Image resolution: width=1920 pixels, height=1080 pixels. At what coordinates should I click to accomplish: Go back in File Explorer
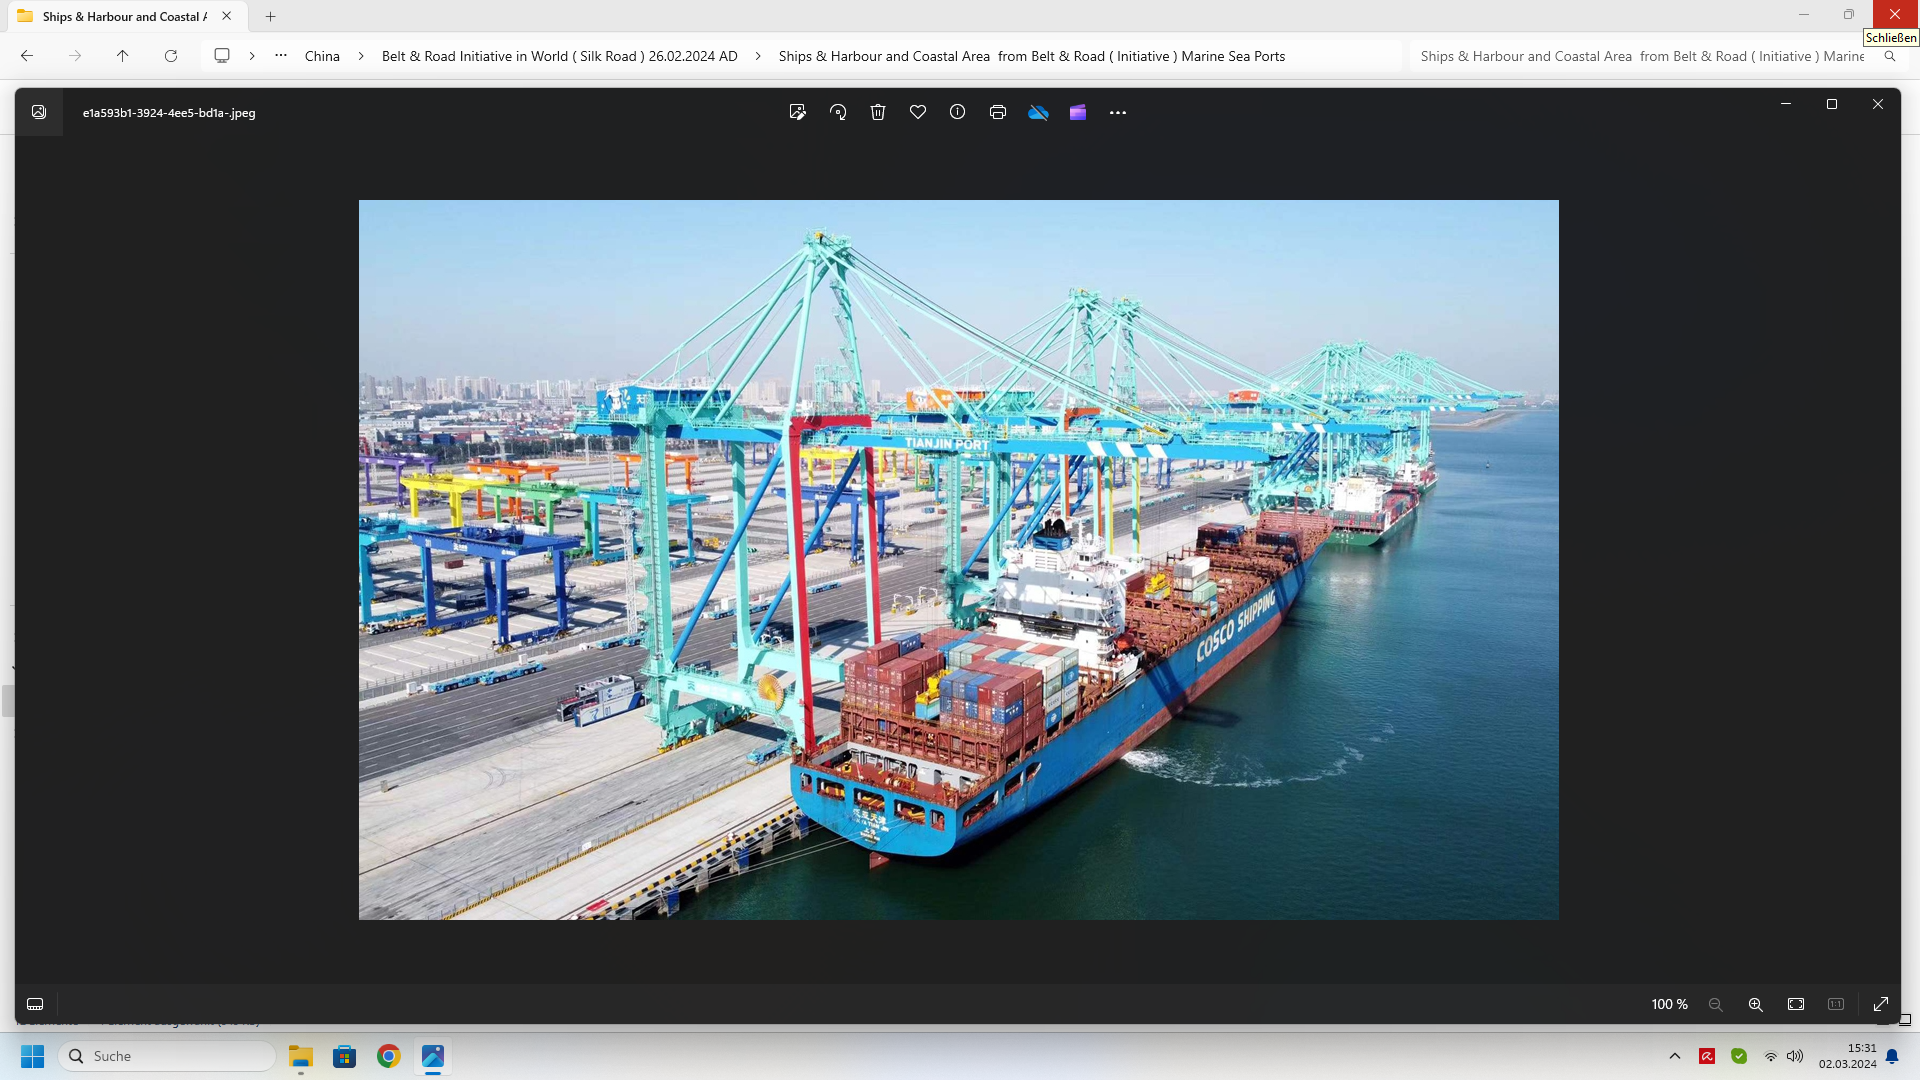pyautogui.click(x=27, y=56)
